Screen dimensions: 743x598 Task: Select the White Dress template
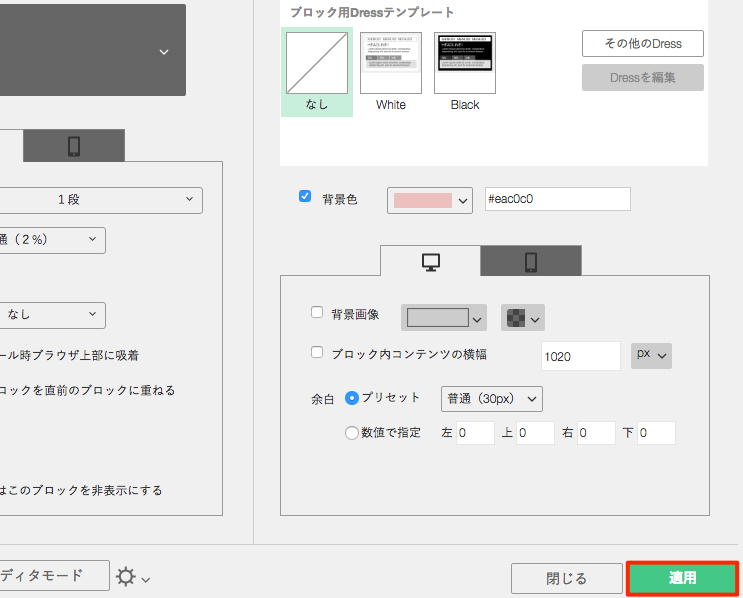390,63
